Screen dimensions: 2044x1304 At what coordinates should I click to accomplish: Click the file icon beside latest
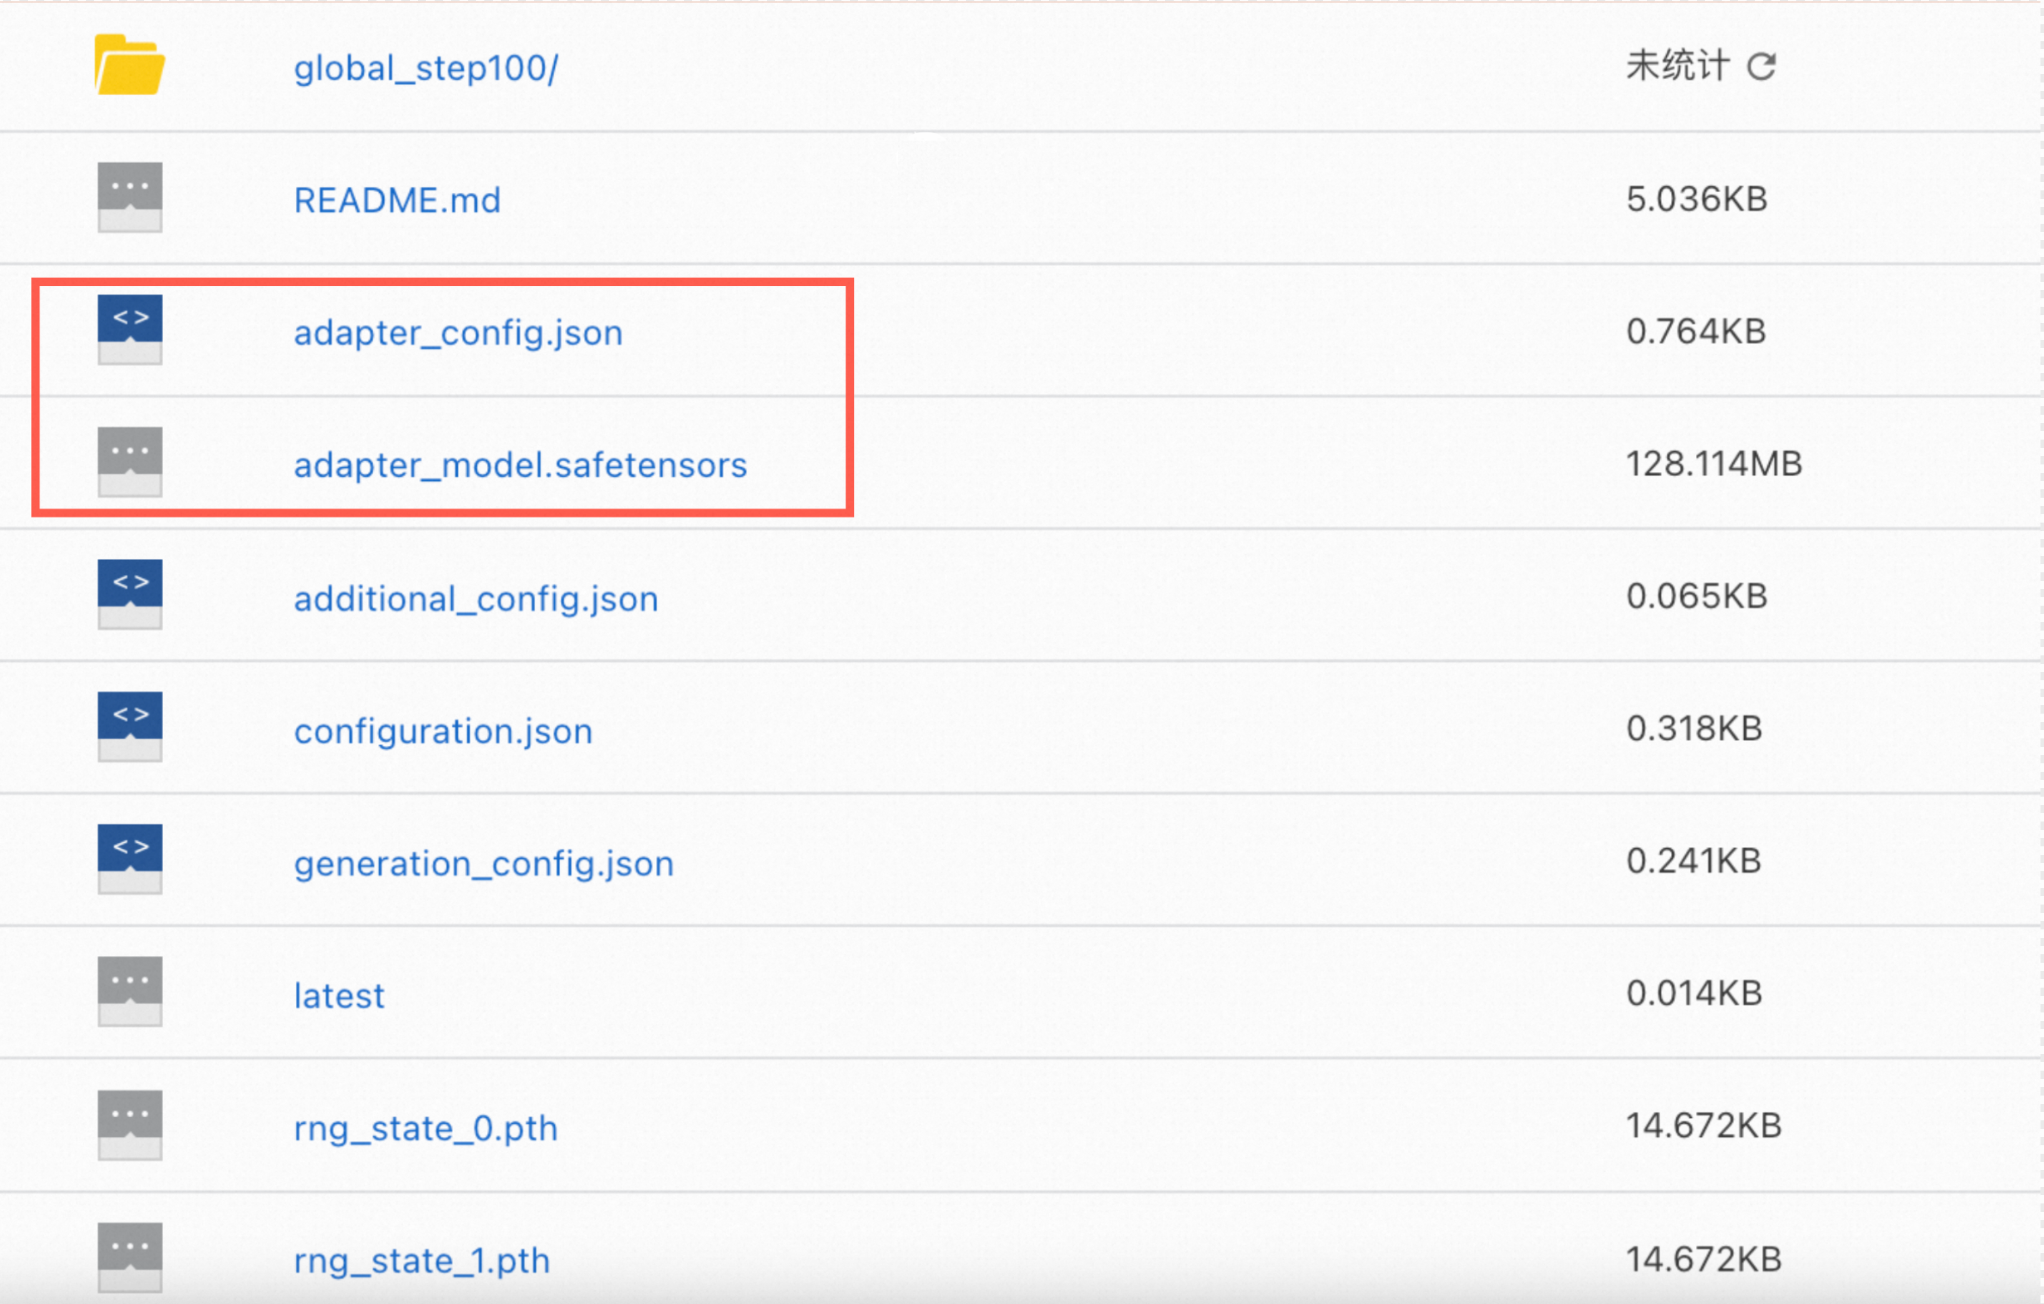pos(130,992)
